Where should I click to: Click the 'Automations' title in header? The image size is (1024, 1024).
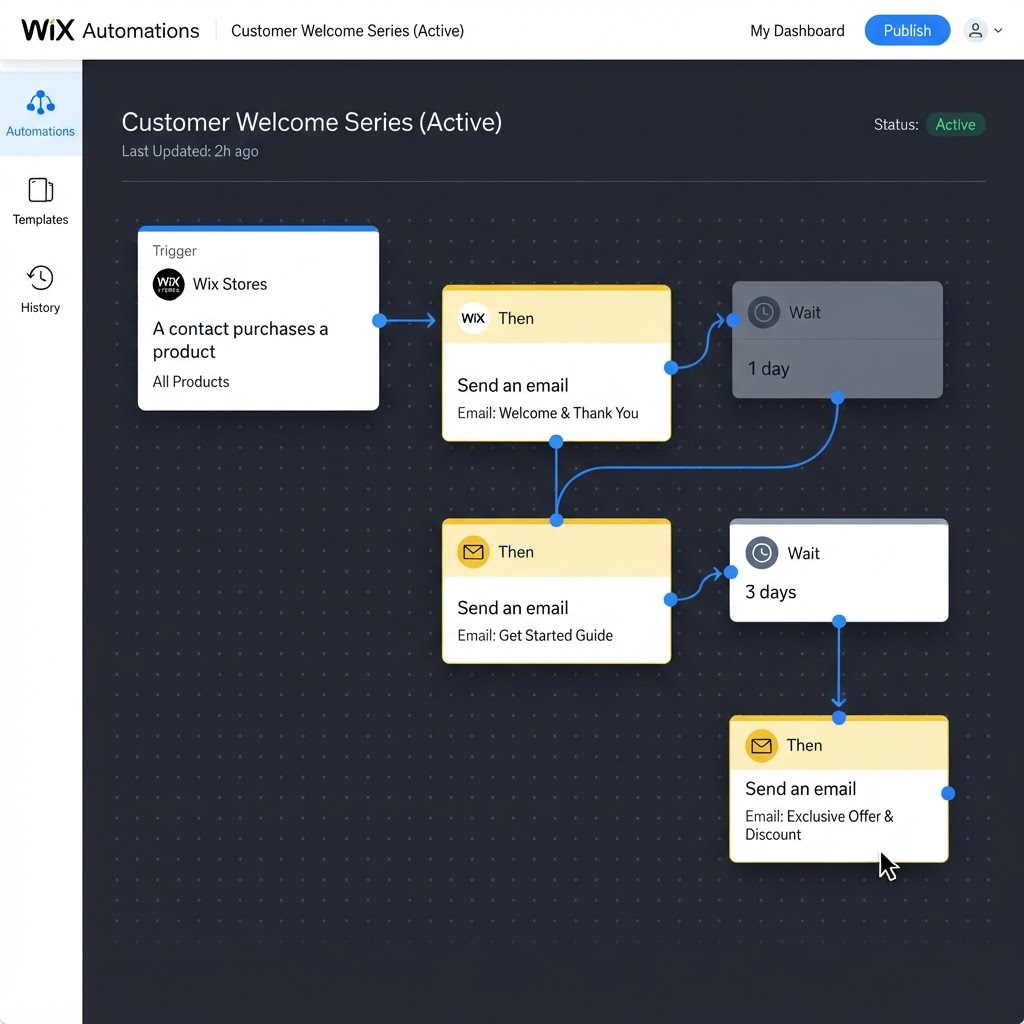point(141,31)
